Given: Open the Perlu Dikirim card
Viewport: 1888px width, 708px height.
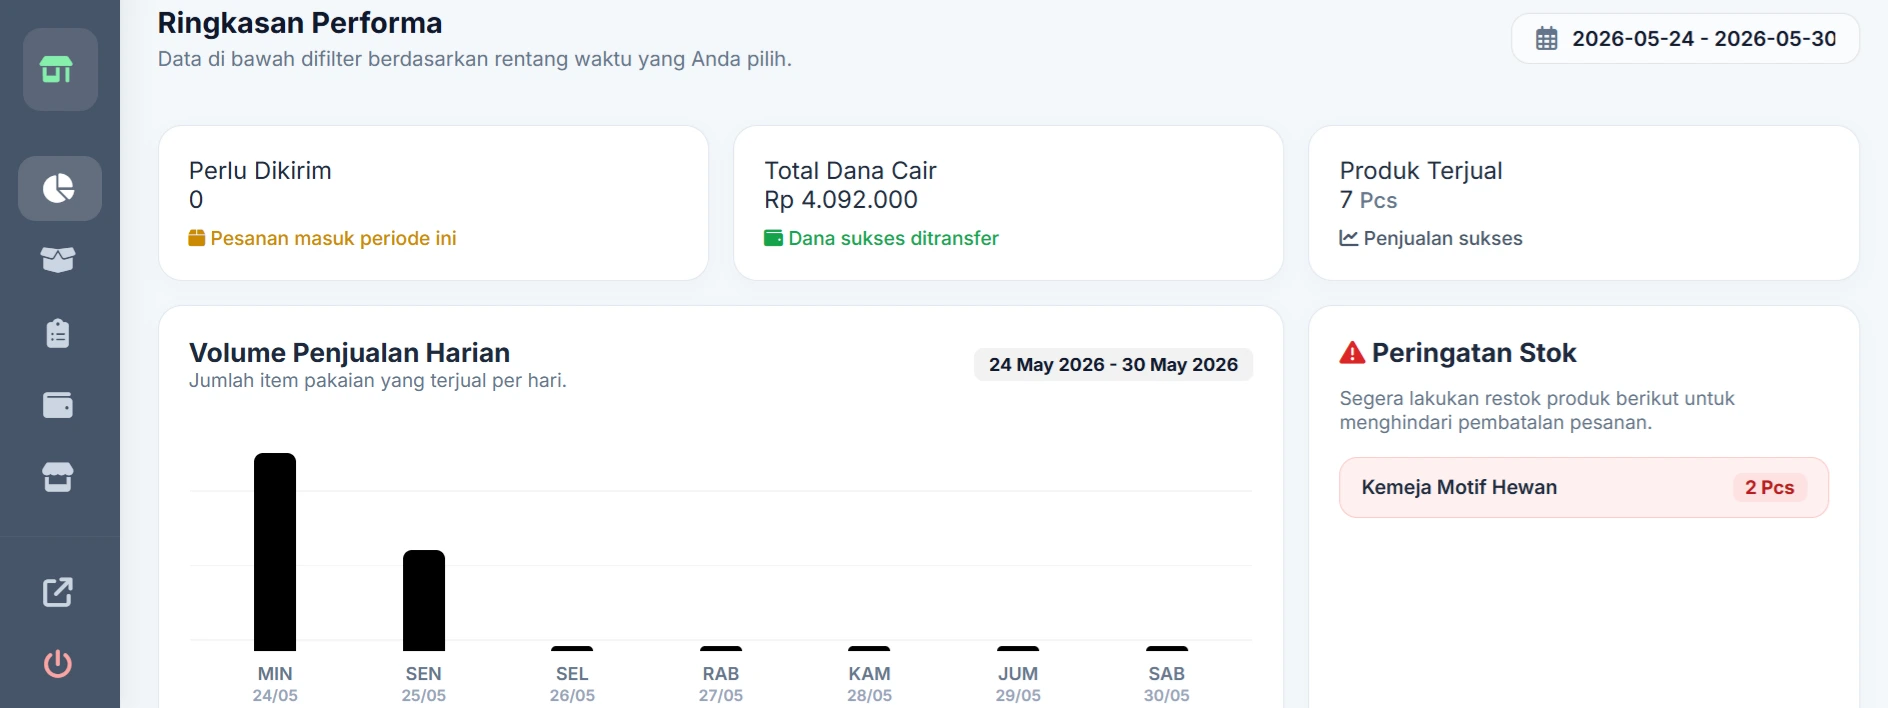Looking at the screenshot, I should point(433,203).
